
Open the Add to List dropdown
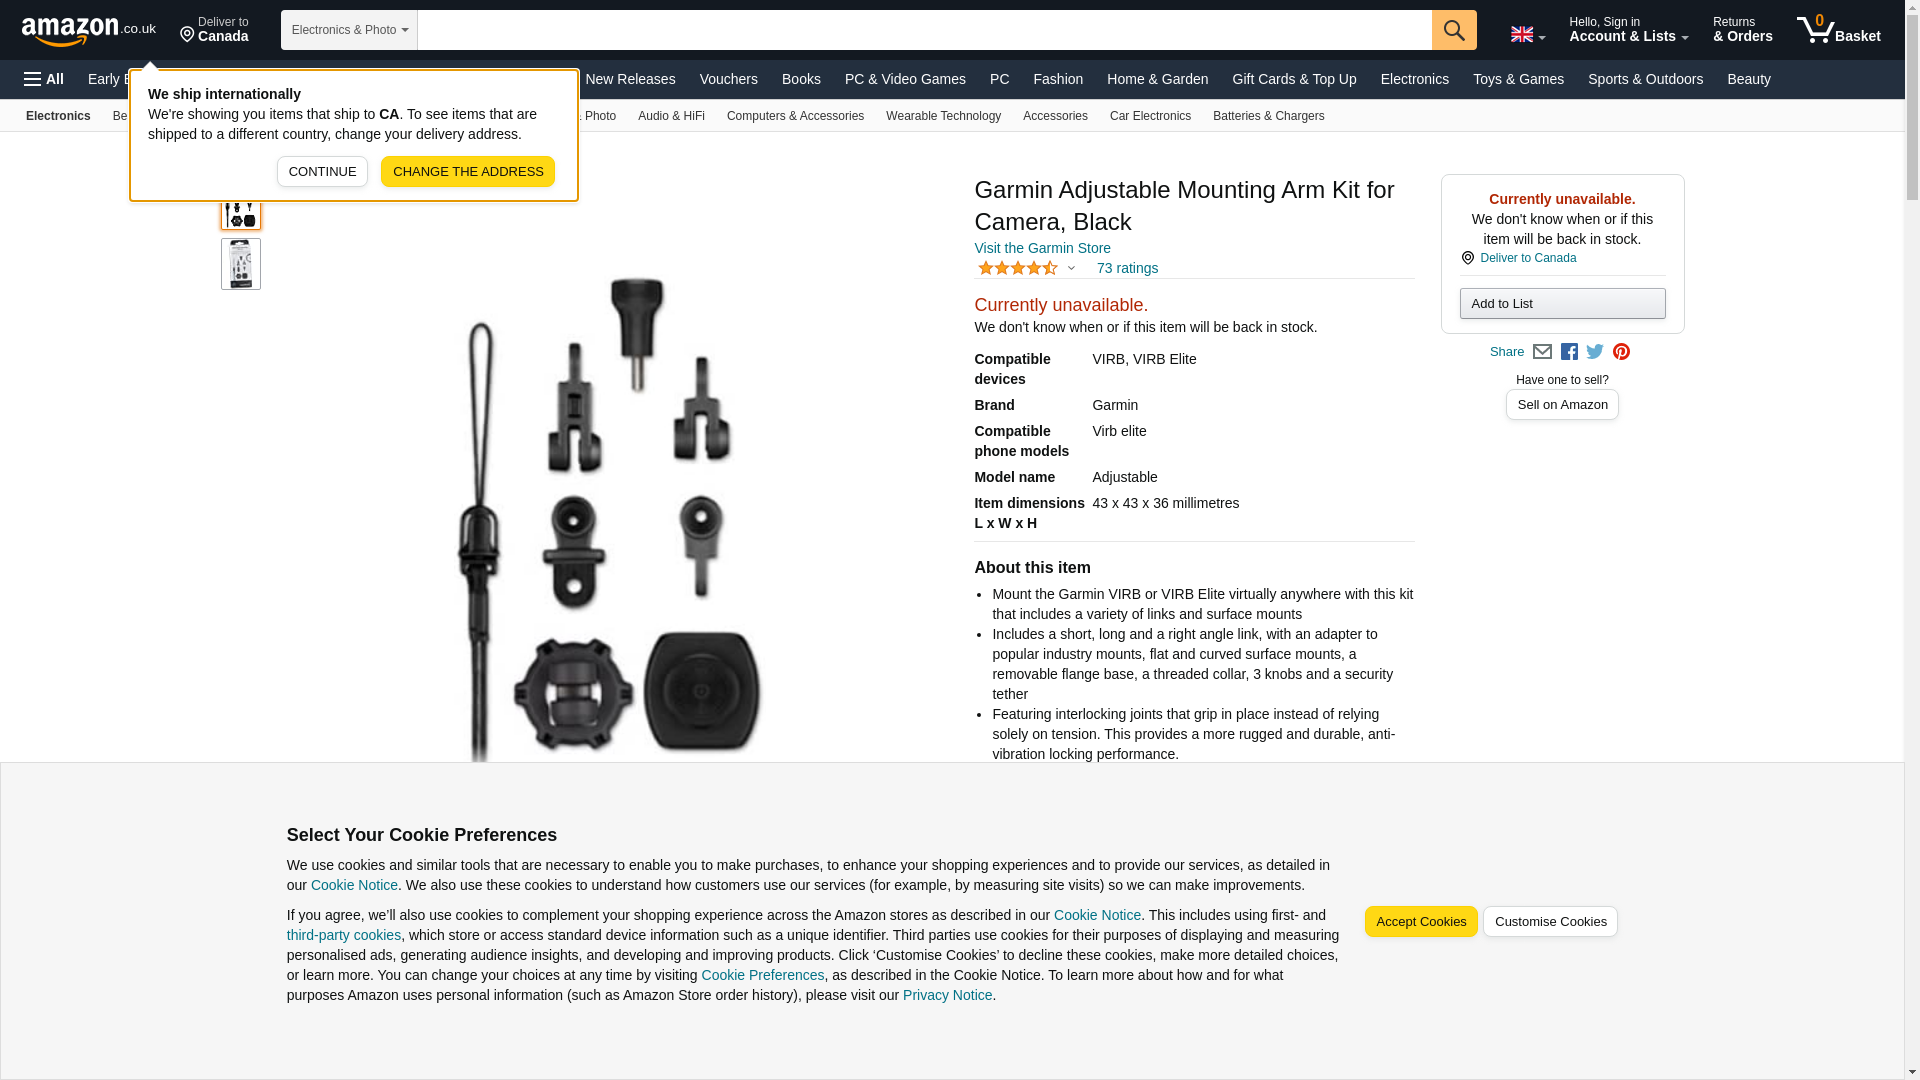tap(1562, 304)
